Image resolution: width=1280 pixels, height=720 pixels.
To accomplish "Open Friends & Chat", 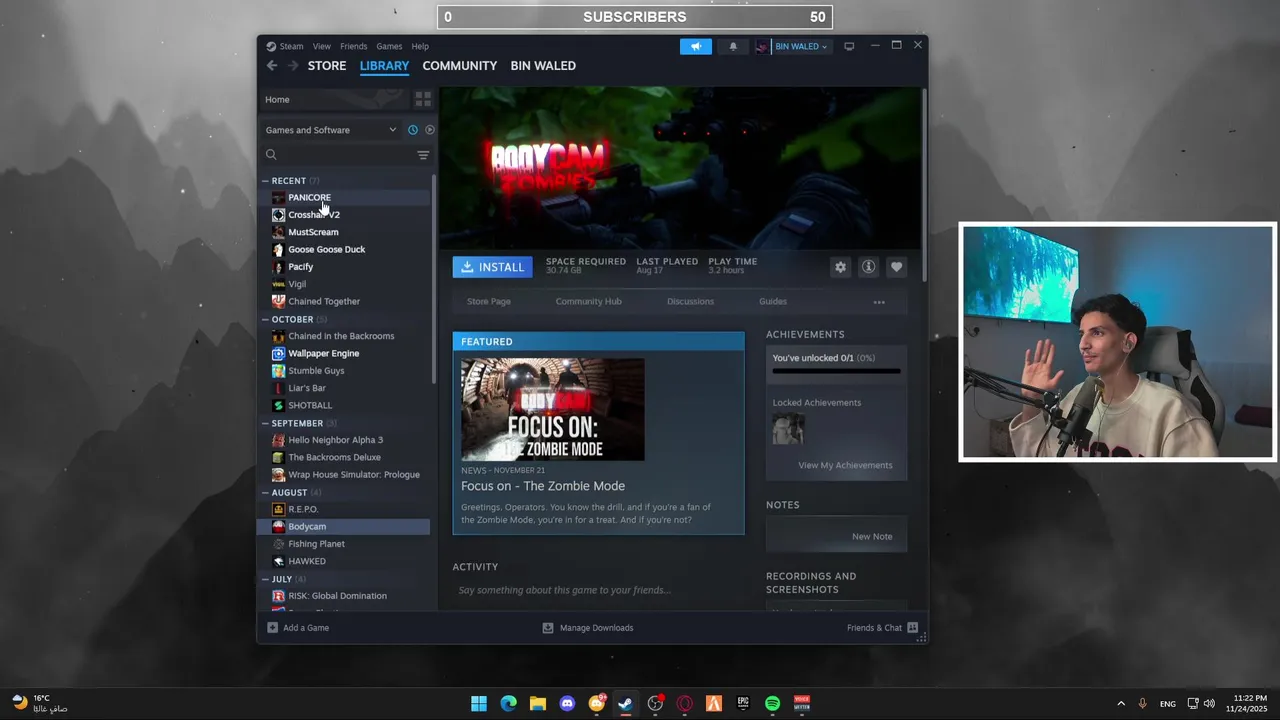I will pos(883,628).
